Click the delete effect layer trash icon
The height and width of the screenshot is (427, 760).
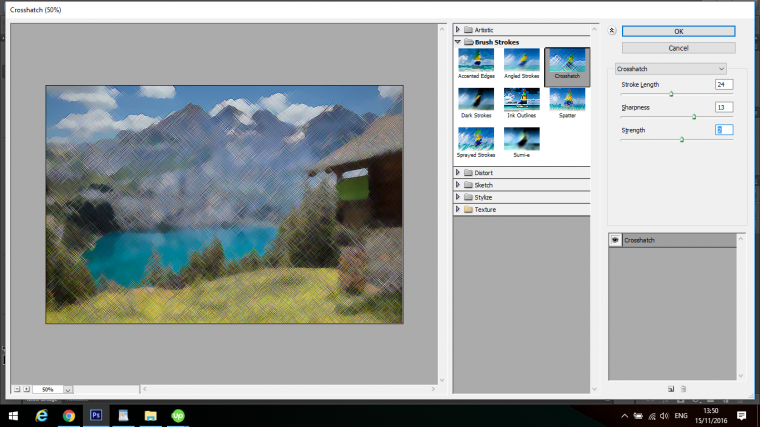[x=683, y=389]
